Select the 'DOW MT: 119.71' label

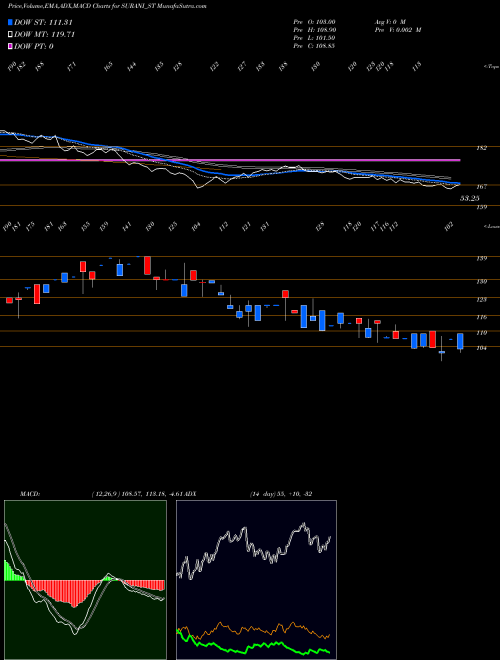click(44, 35)
